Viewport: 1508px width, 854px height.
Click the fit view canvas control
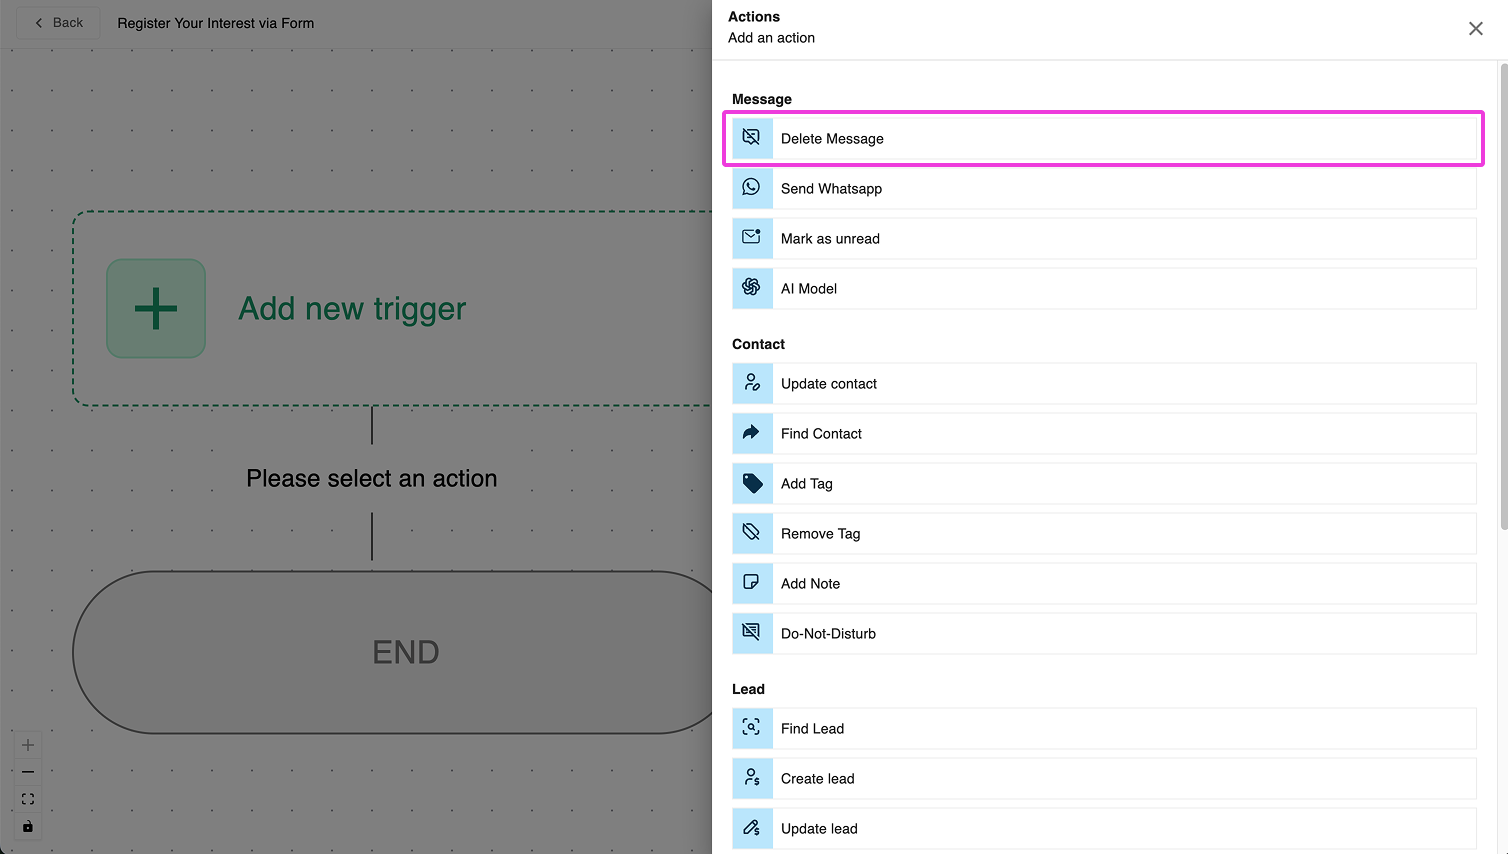pyautogui.click(x=28, y=799)
